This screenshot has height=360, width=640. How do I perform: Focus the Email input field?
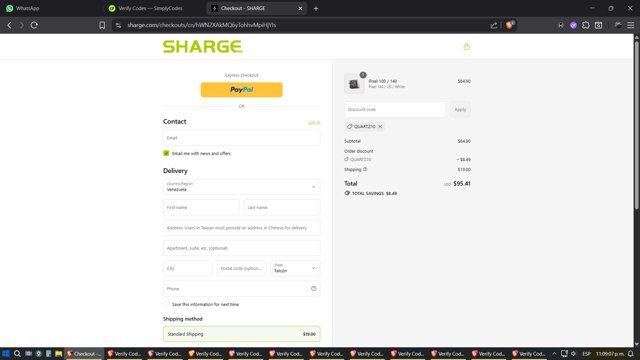coord(241,138)
